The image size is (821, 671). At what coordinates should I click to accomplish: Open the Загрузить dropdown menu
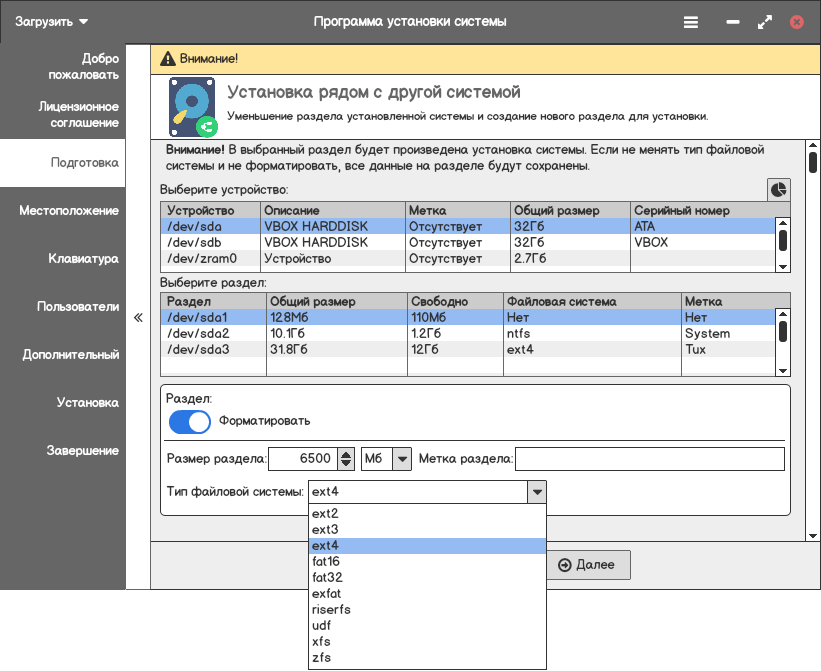click(52, 21)
